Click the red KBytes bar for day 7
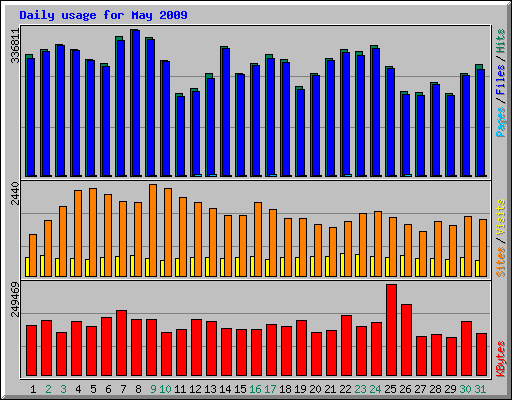 pos(121,343)
